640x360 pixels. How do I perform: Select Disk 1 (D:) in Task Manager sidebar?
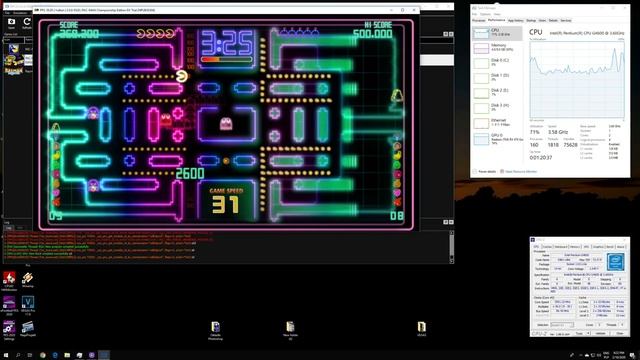[x=497, y=78]
